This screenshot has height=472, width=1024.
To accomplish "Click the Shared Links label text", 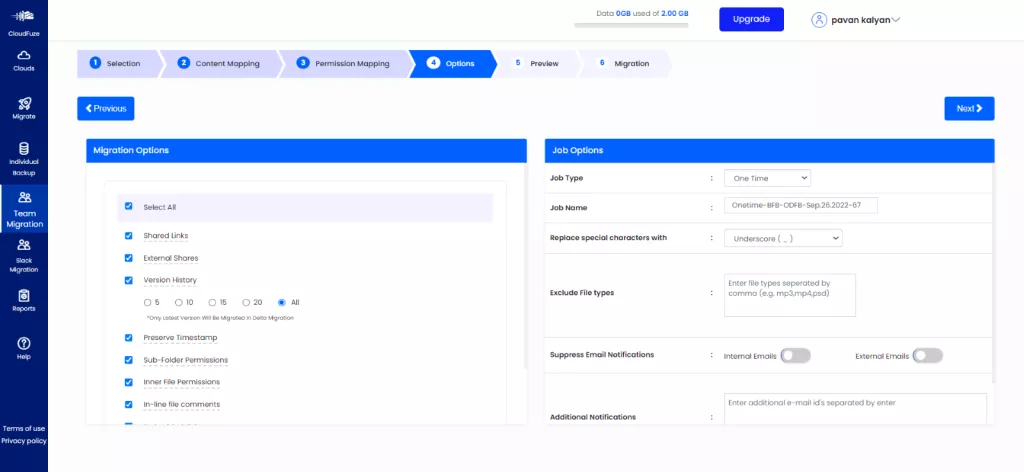I will point(166,236).
